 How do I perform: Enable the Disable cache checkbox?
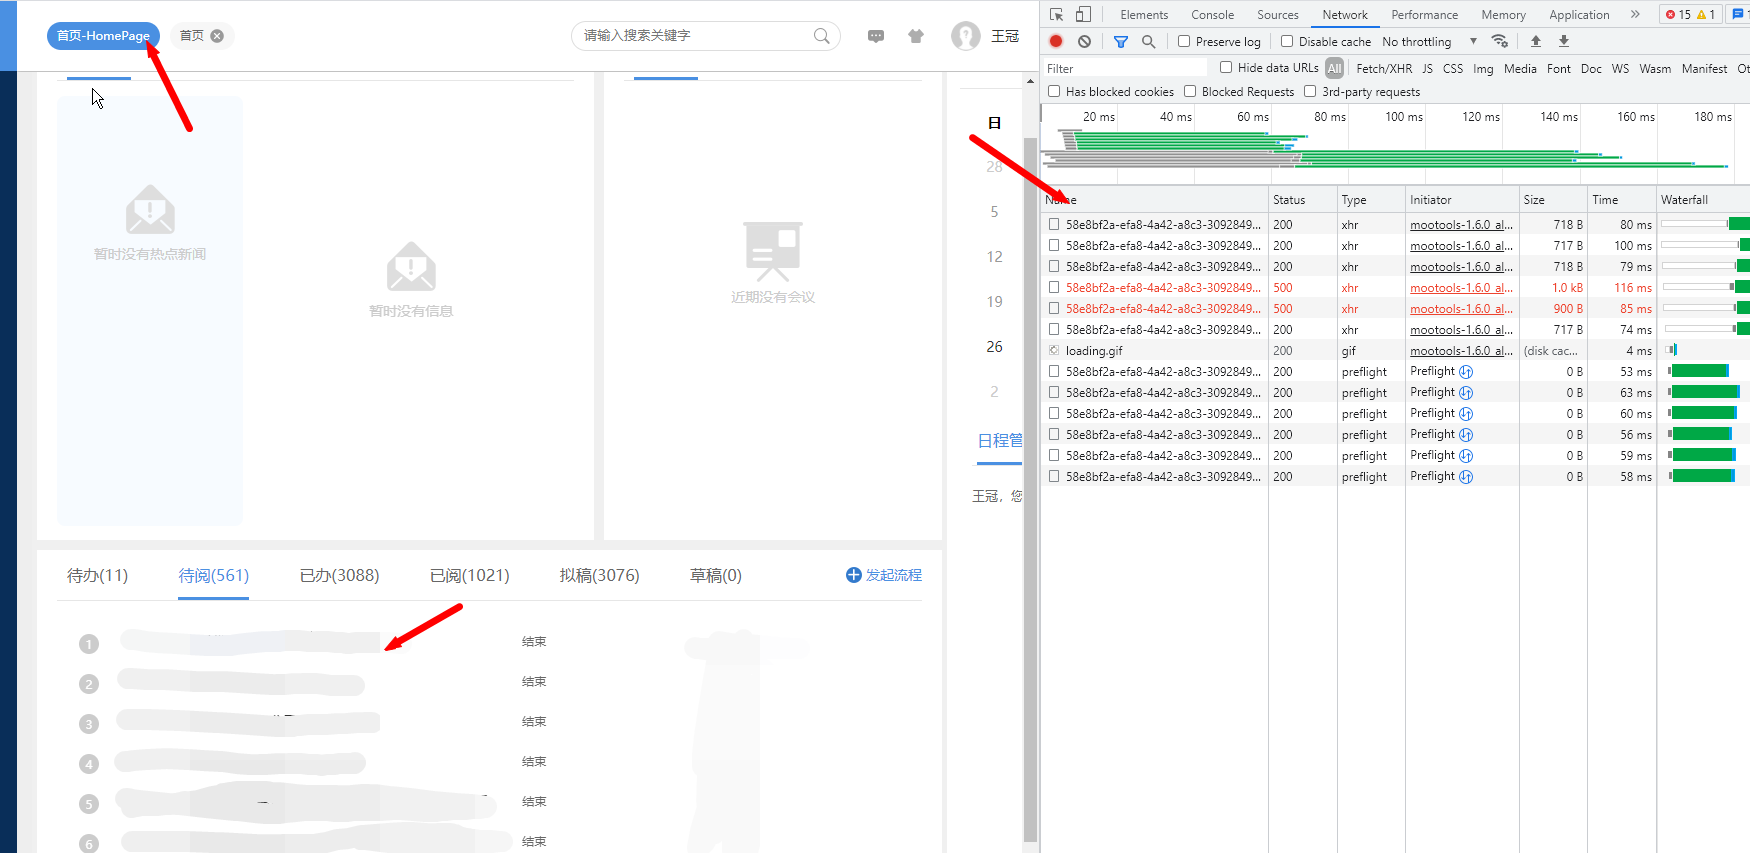pos(1287,41)
